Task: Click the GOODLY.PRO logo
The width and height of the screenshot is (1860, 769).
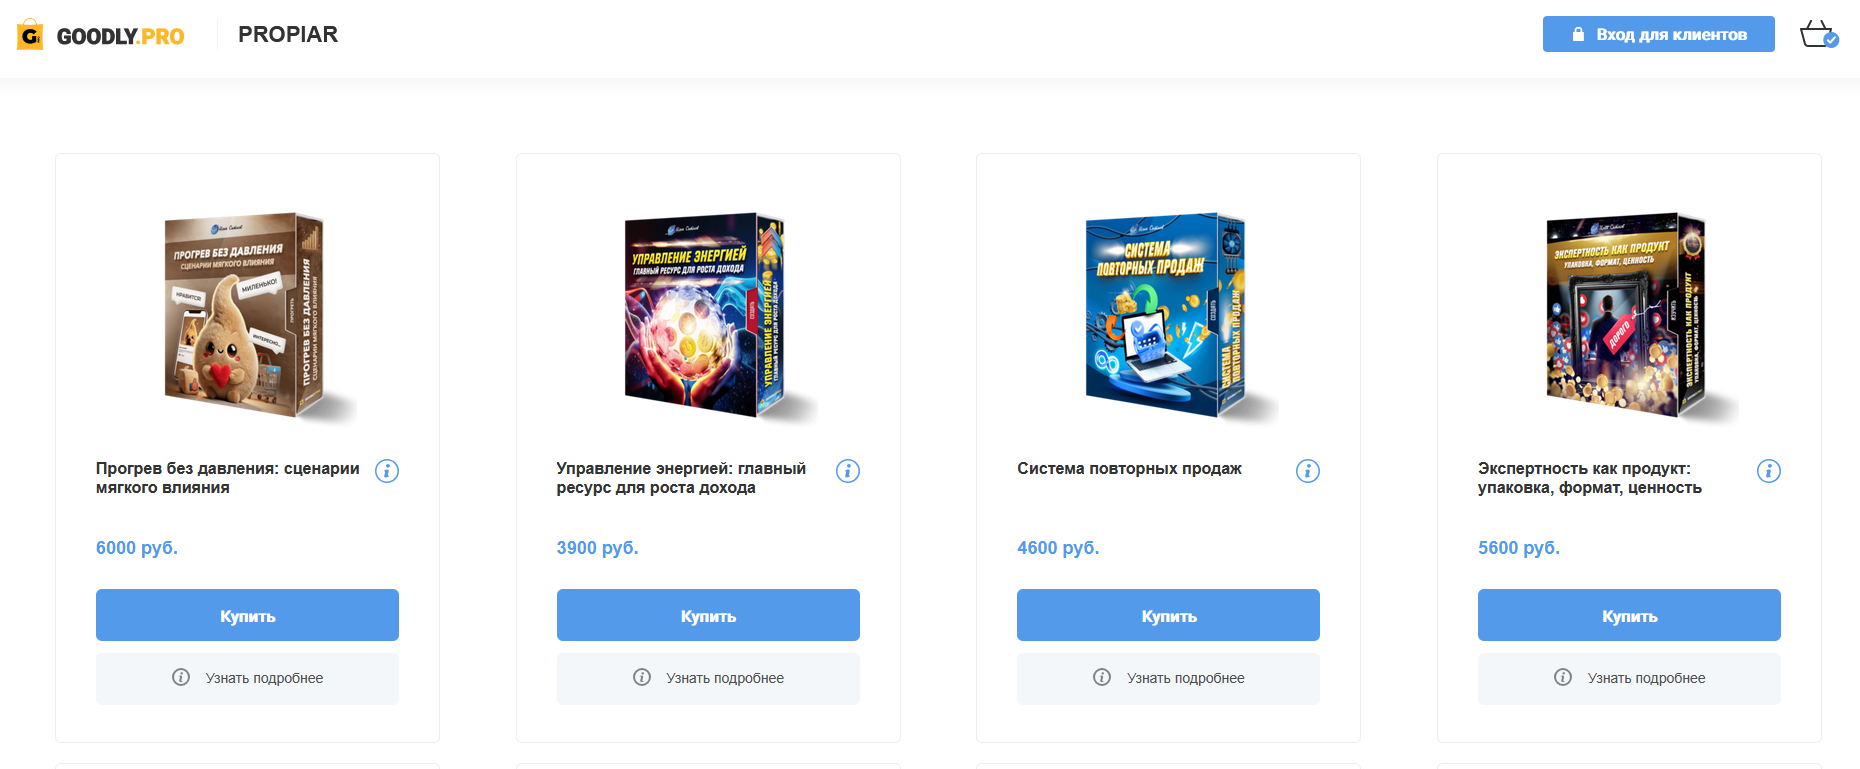Action: pyautogui.click(x=101, y=35)
